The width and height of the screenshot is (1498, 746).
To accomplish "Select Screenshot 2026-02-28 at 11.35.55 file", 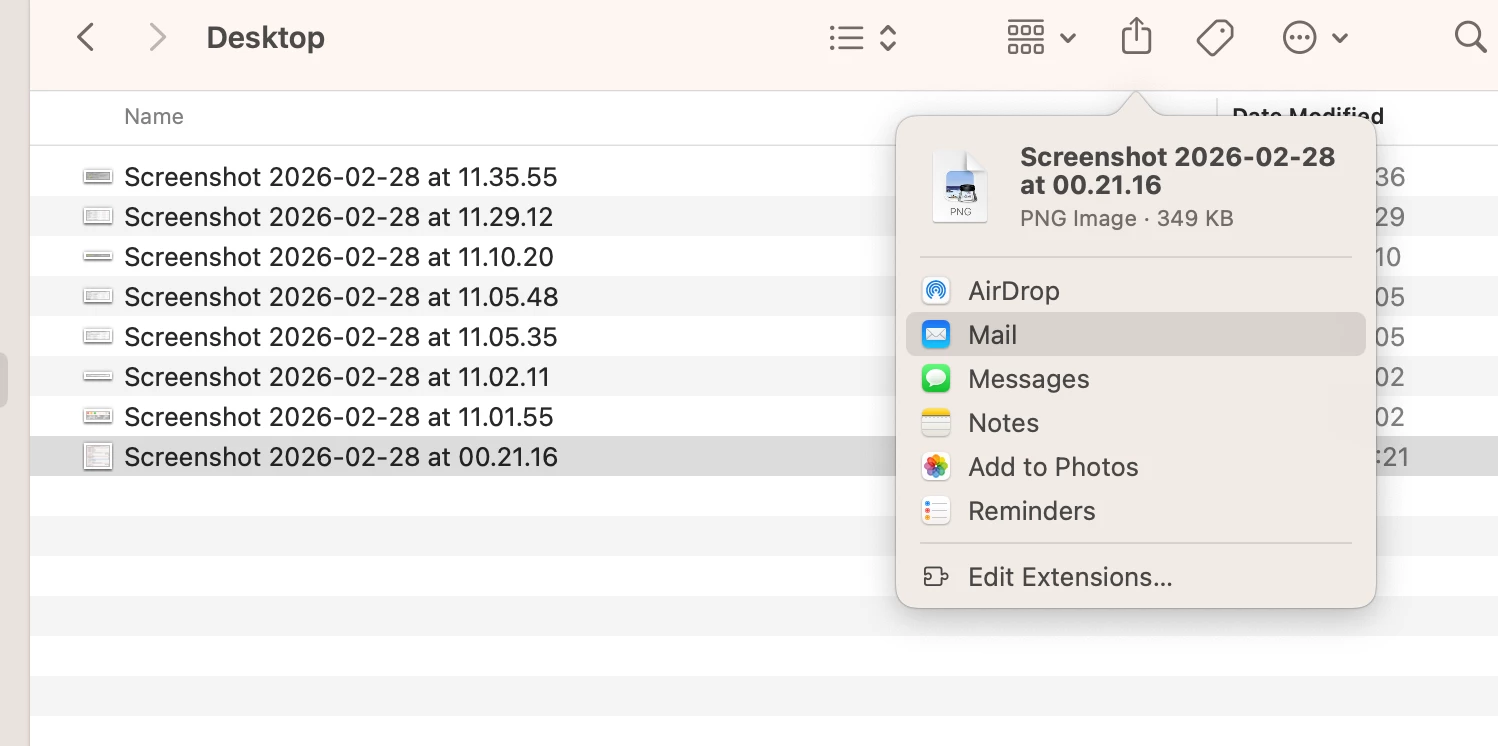I will coord(340,177).
